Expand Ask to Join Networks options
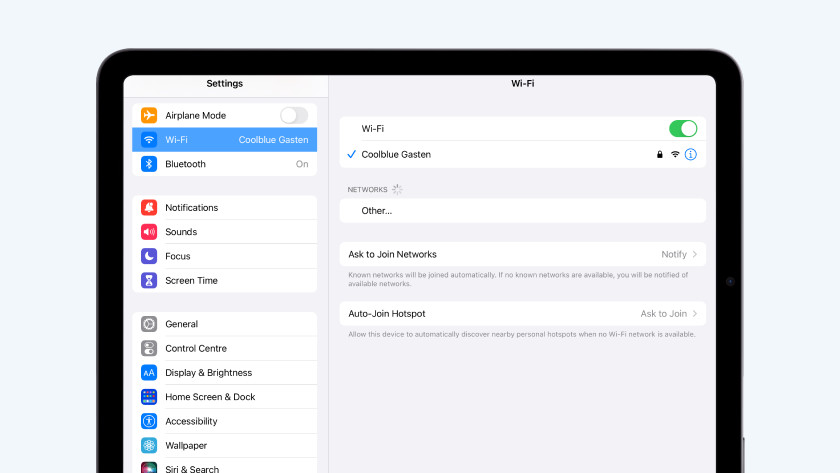840x473 pixels. (522, 254)
